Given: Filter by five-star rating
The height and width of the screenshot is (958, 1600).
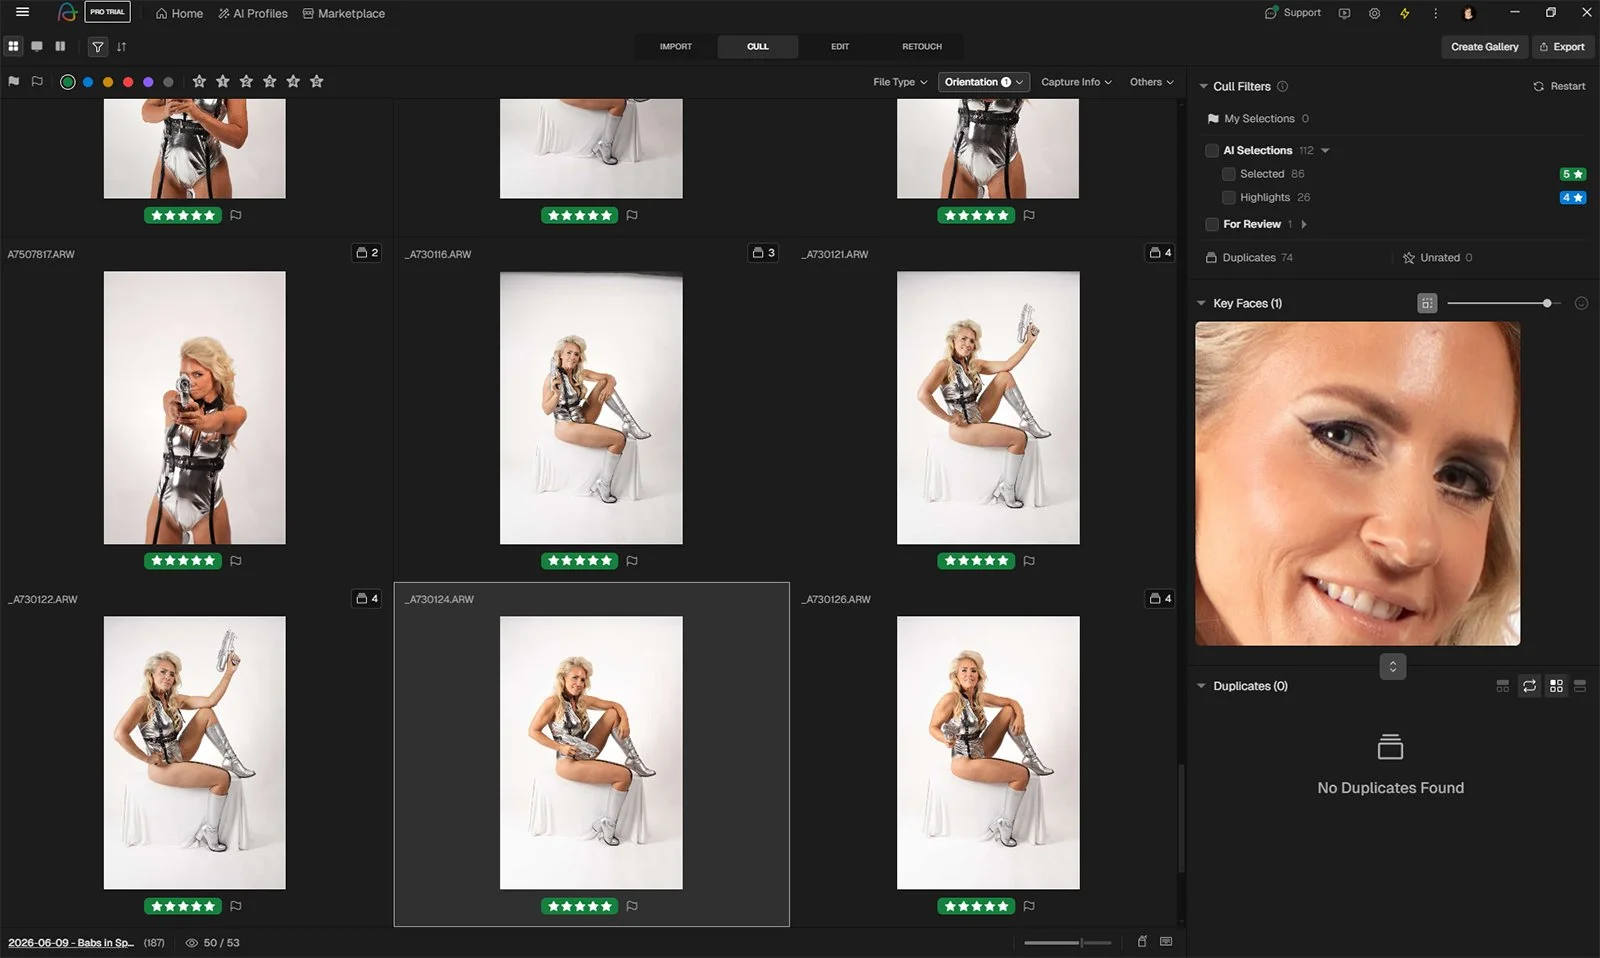Looking at the screenshot, I should 316,82.
